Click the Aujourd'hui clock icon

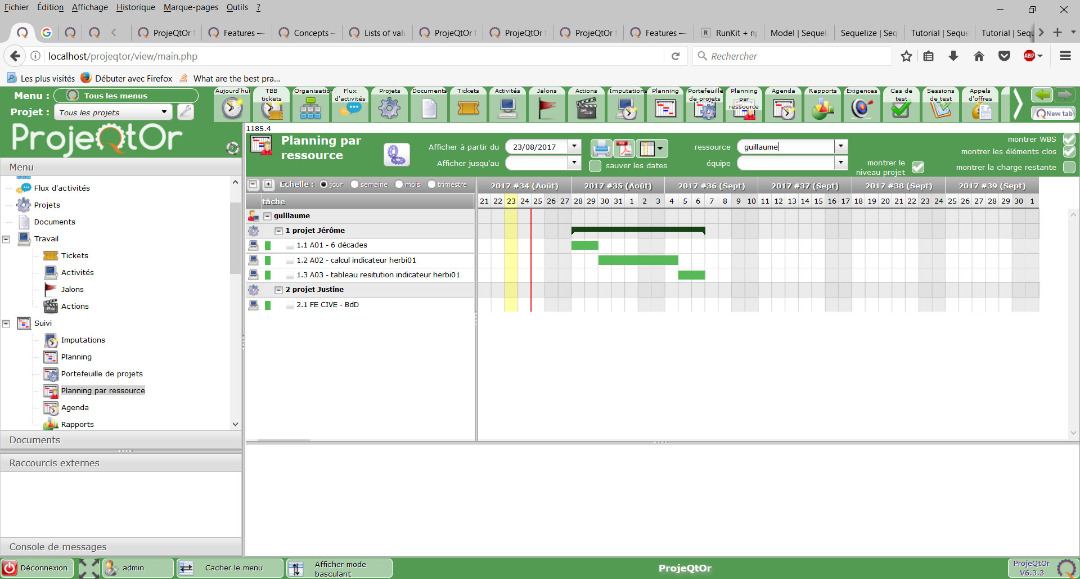click(233, 107)
